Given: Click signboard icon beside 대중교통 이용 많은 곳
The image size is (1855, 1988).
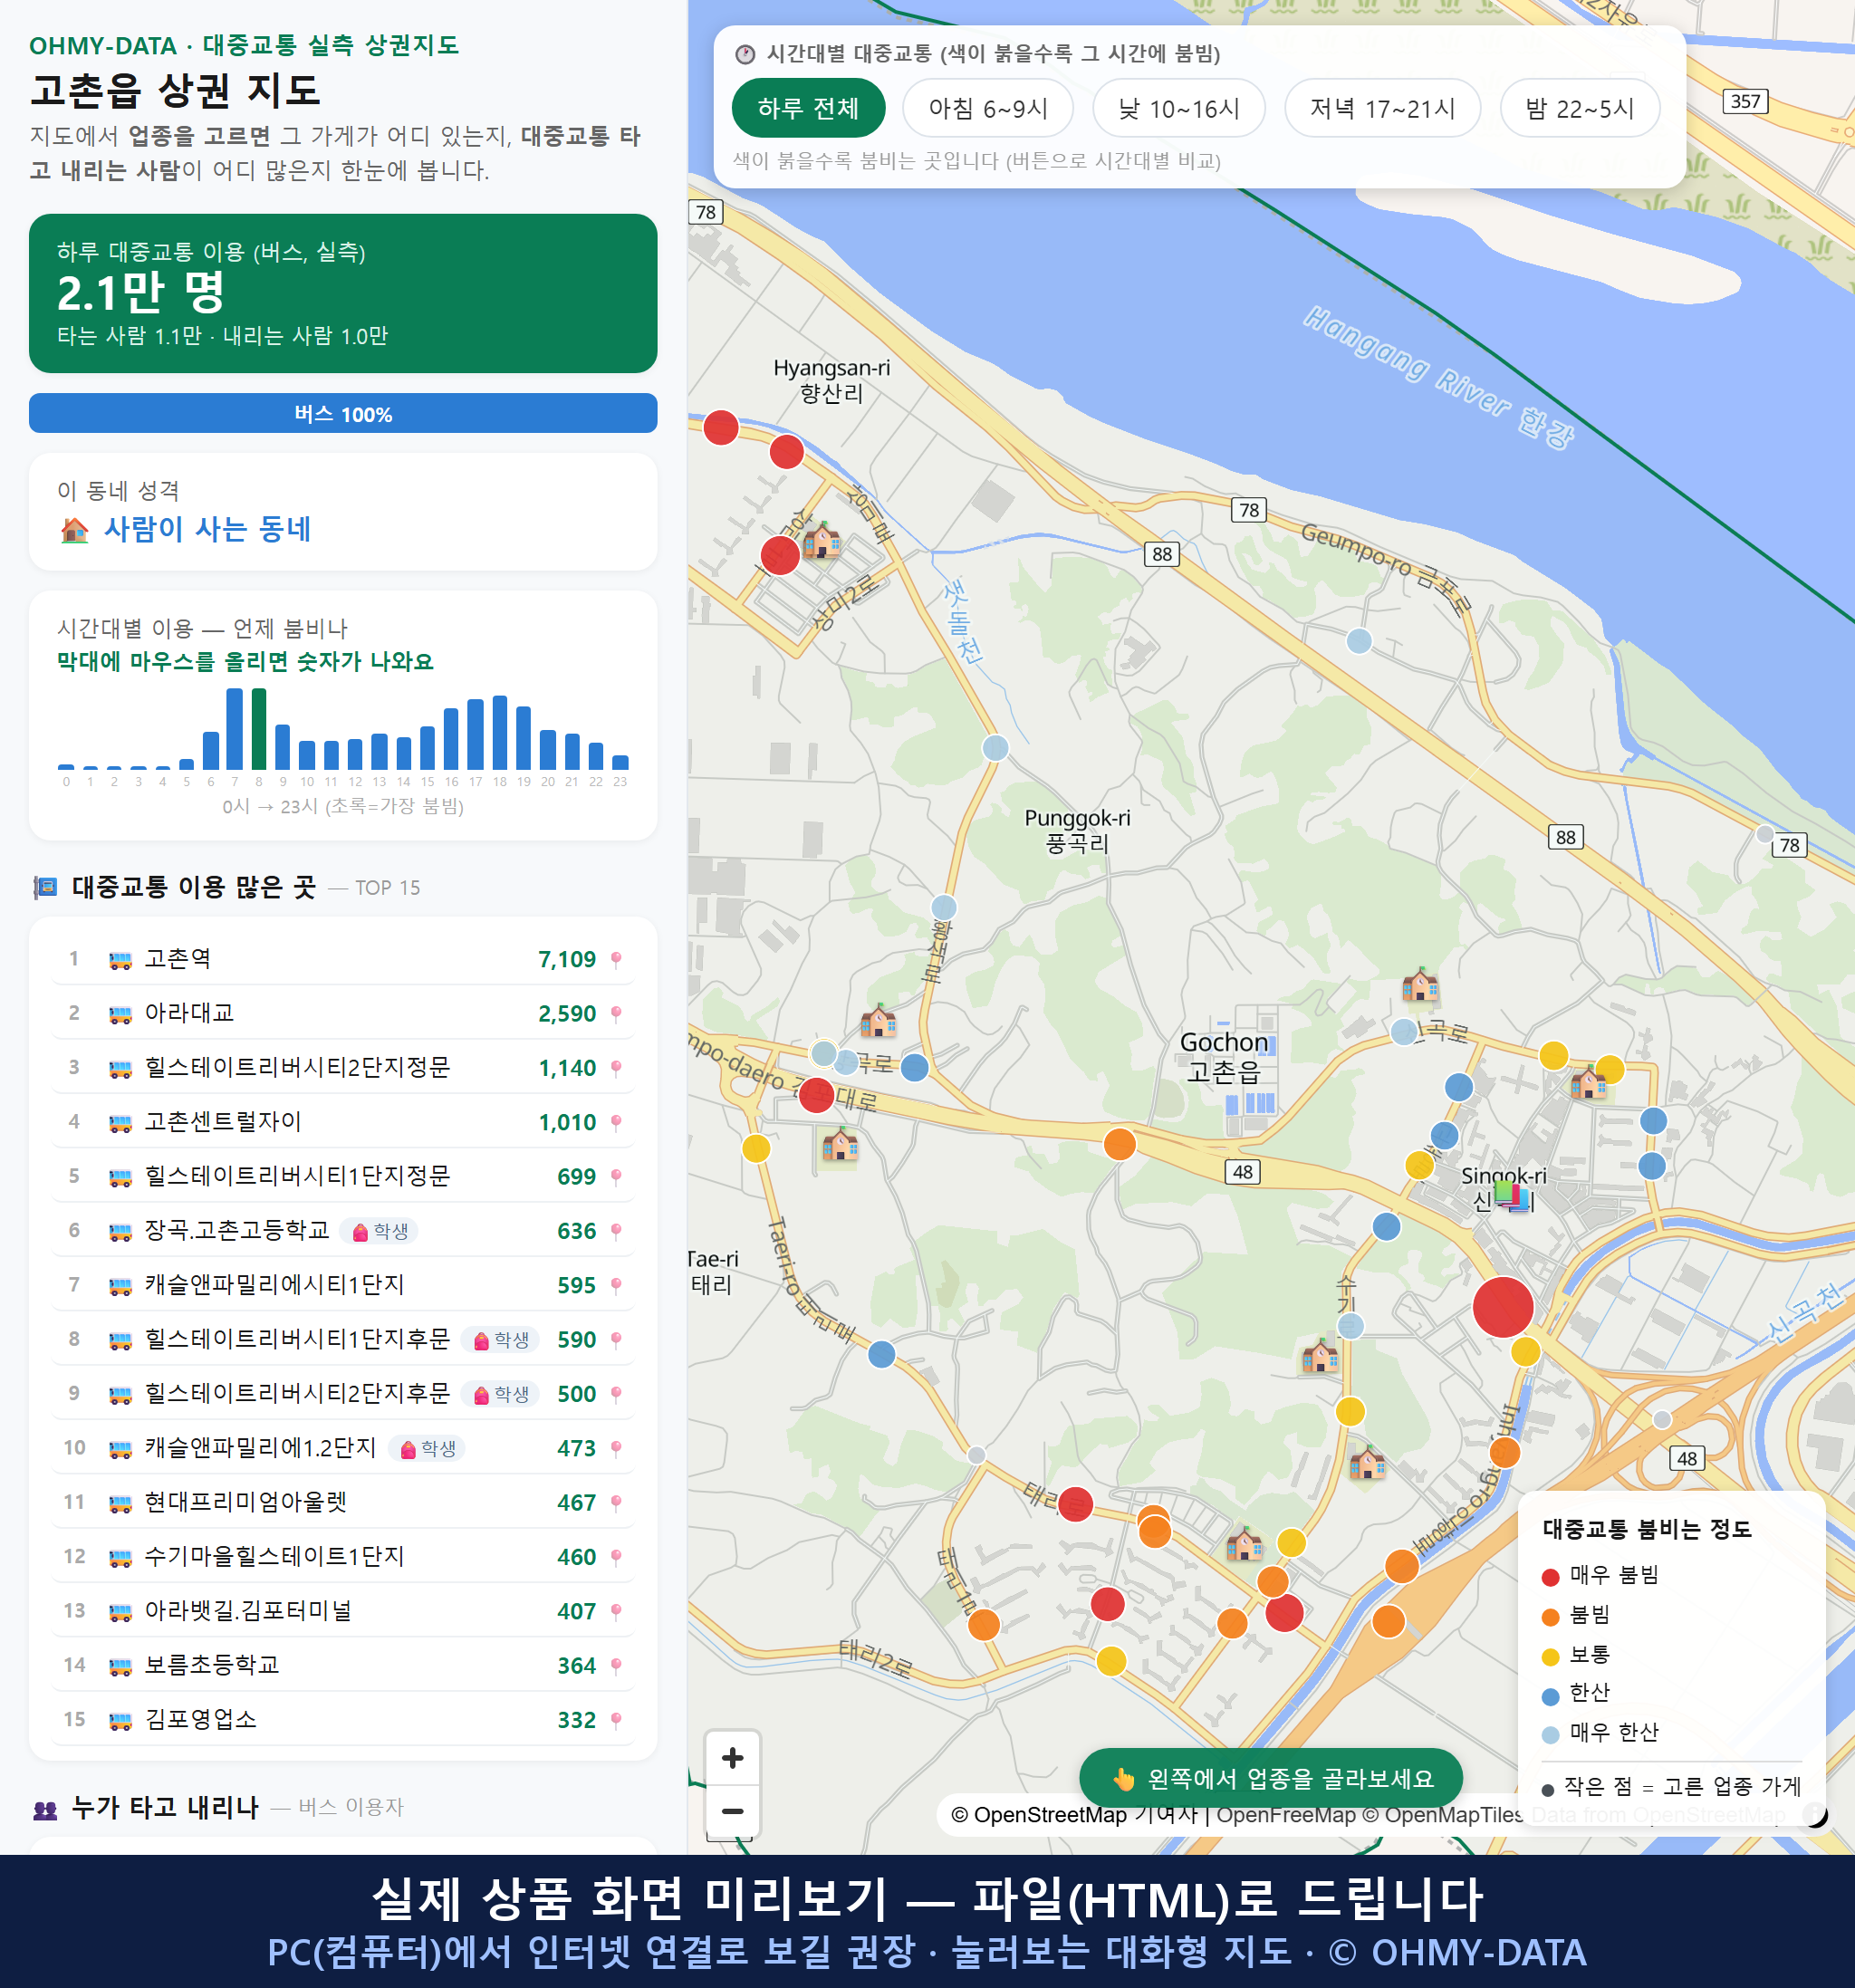Looking at the screenshot, I should click(x=45, y=887).
